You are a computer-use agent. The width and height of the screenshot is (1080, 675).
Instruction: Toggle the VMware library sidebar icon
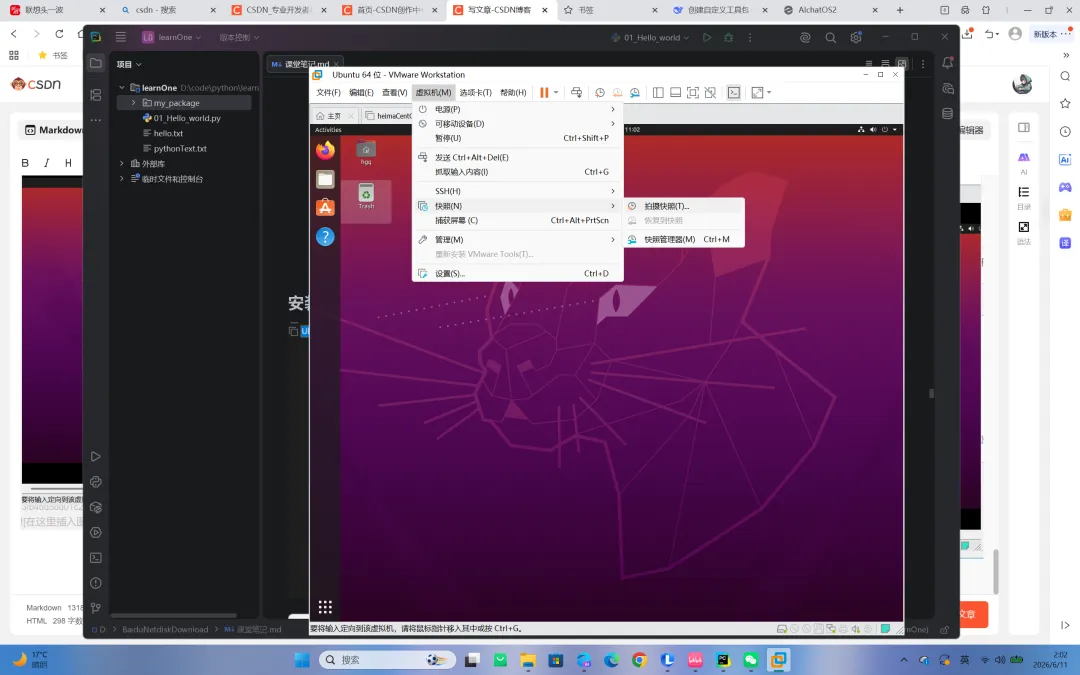(658, 92)
